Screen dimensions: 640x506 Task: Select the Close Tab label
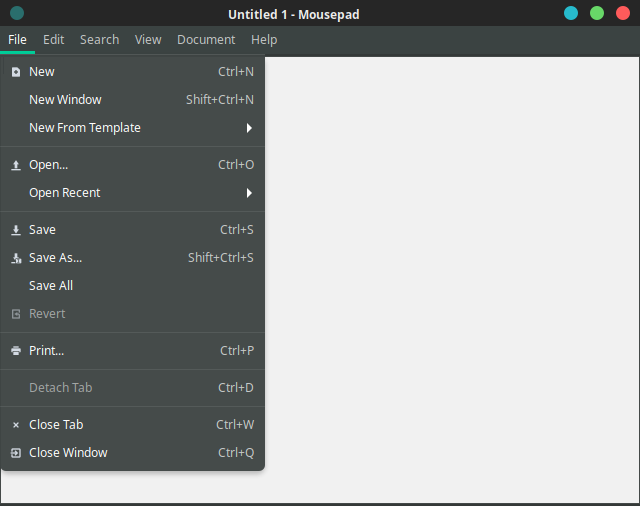click(x=56, y=425)
